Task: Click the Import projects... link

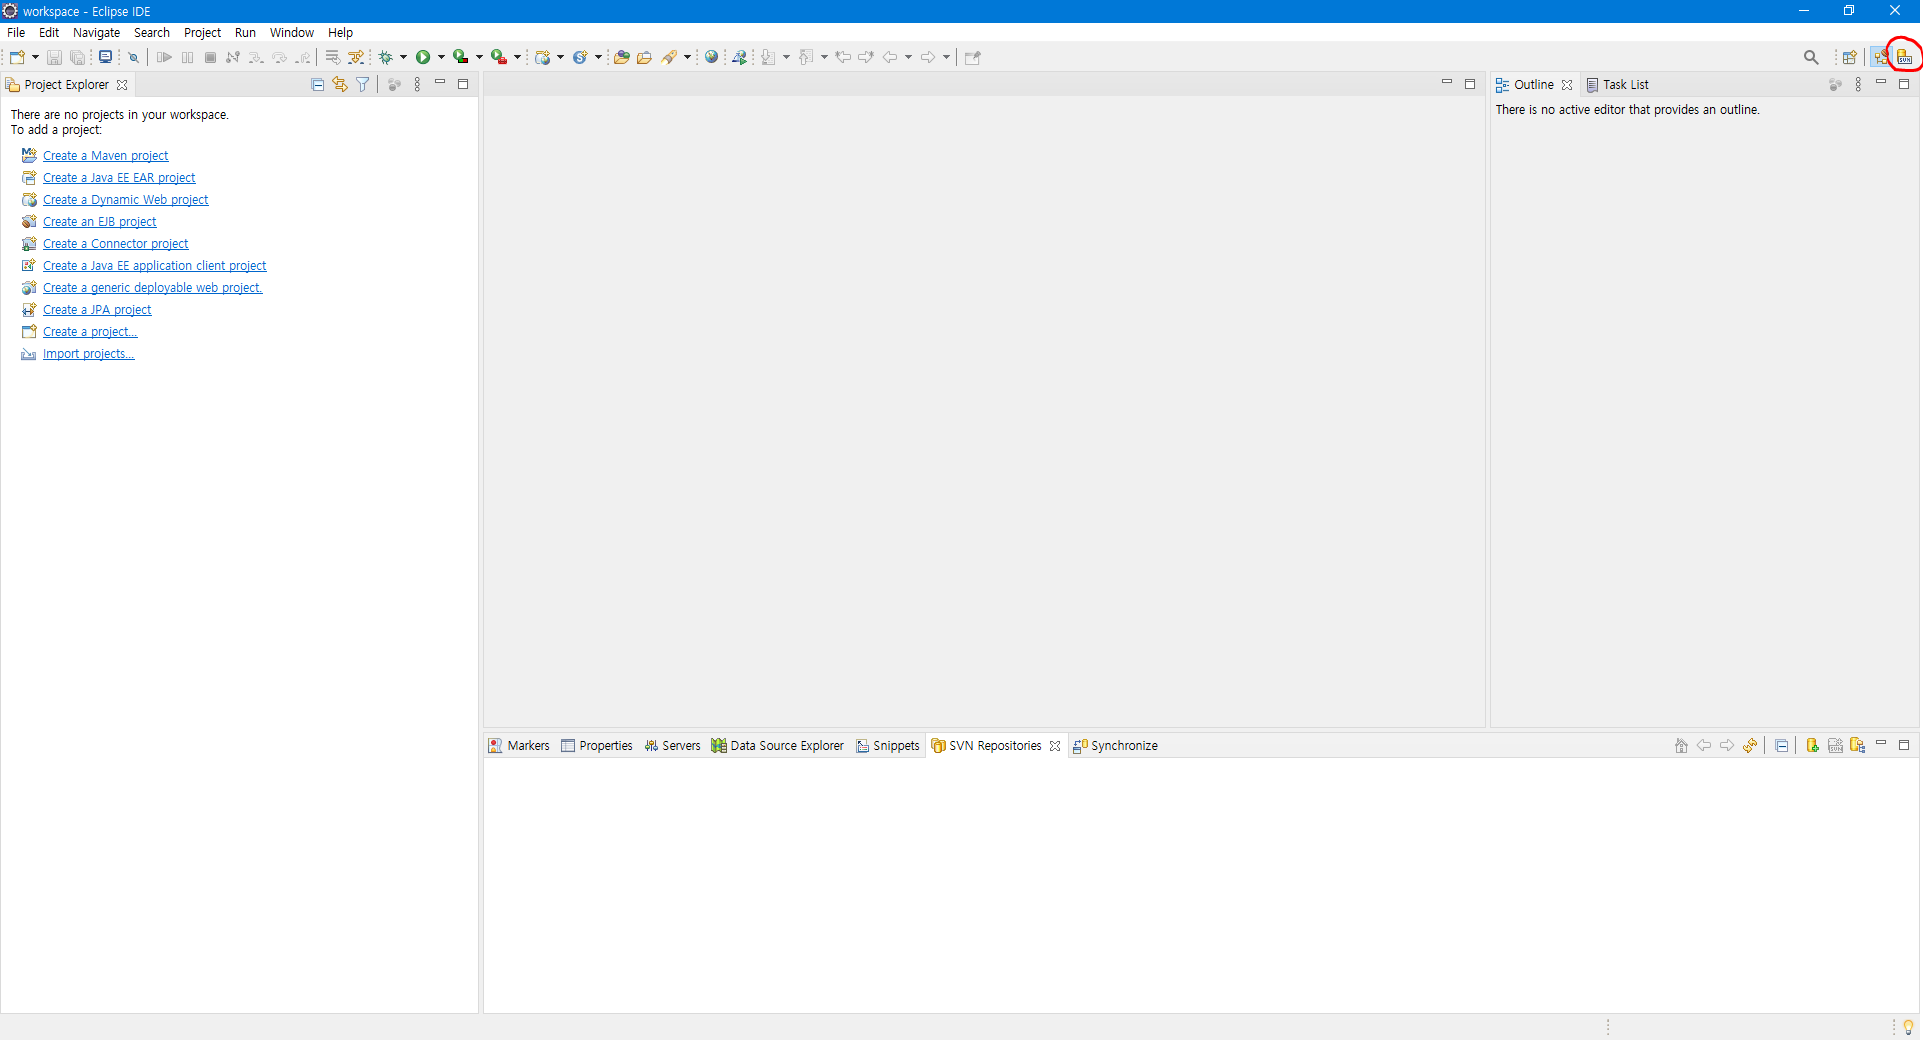Action: [88, 354]
